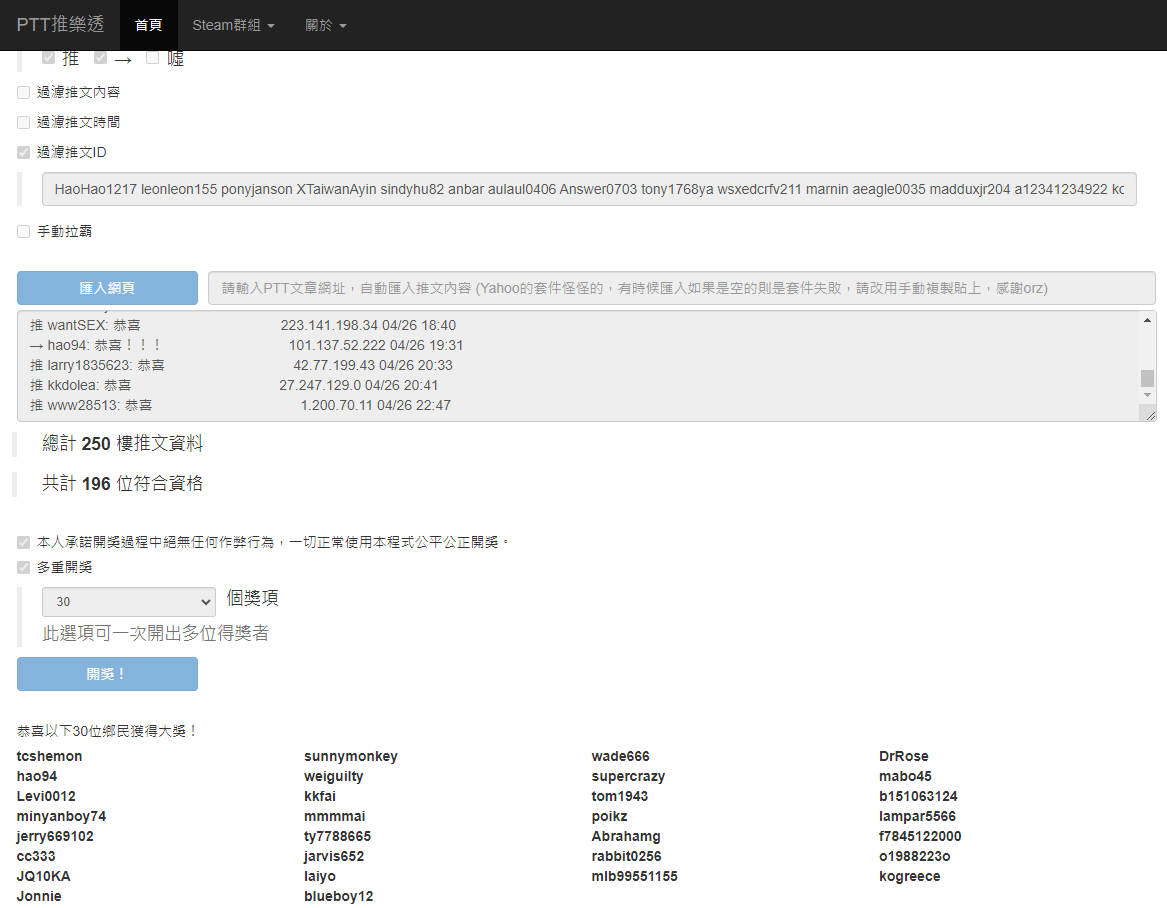Click the hao94 comment line
Screen dimensions: 1167x908
click(x=246, y=345)
